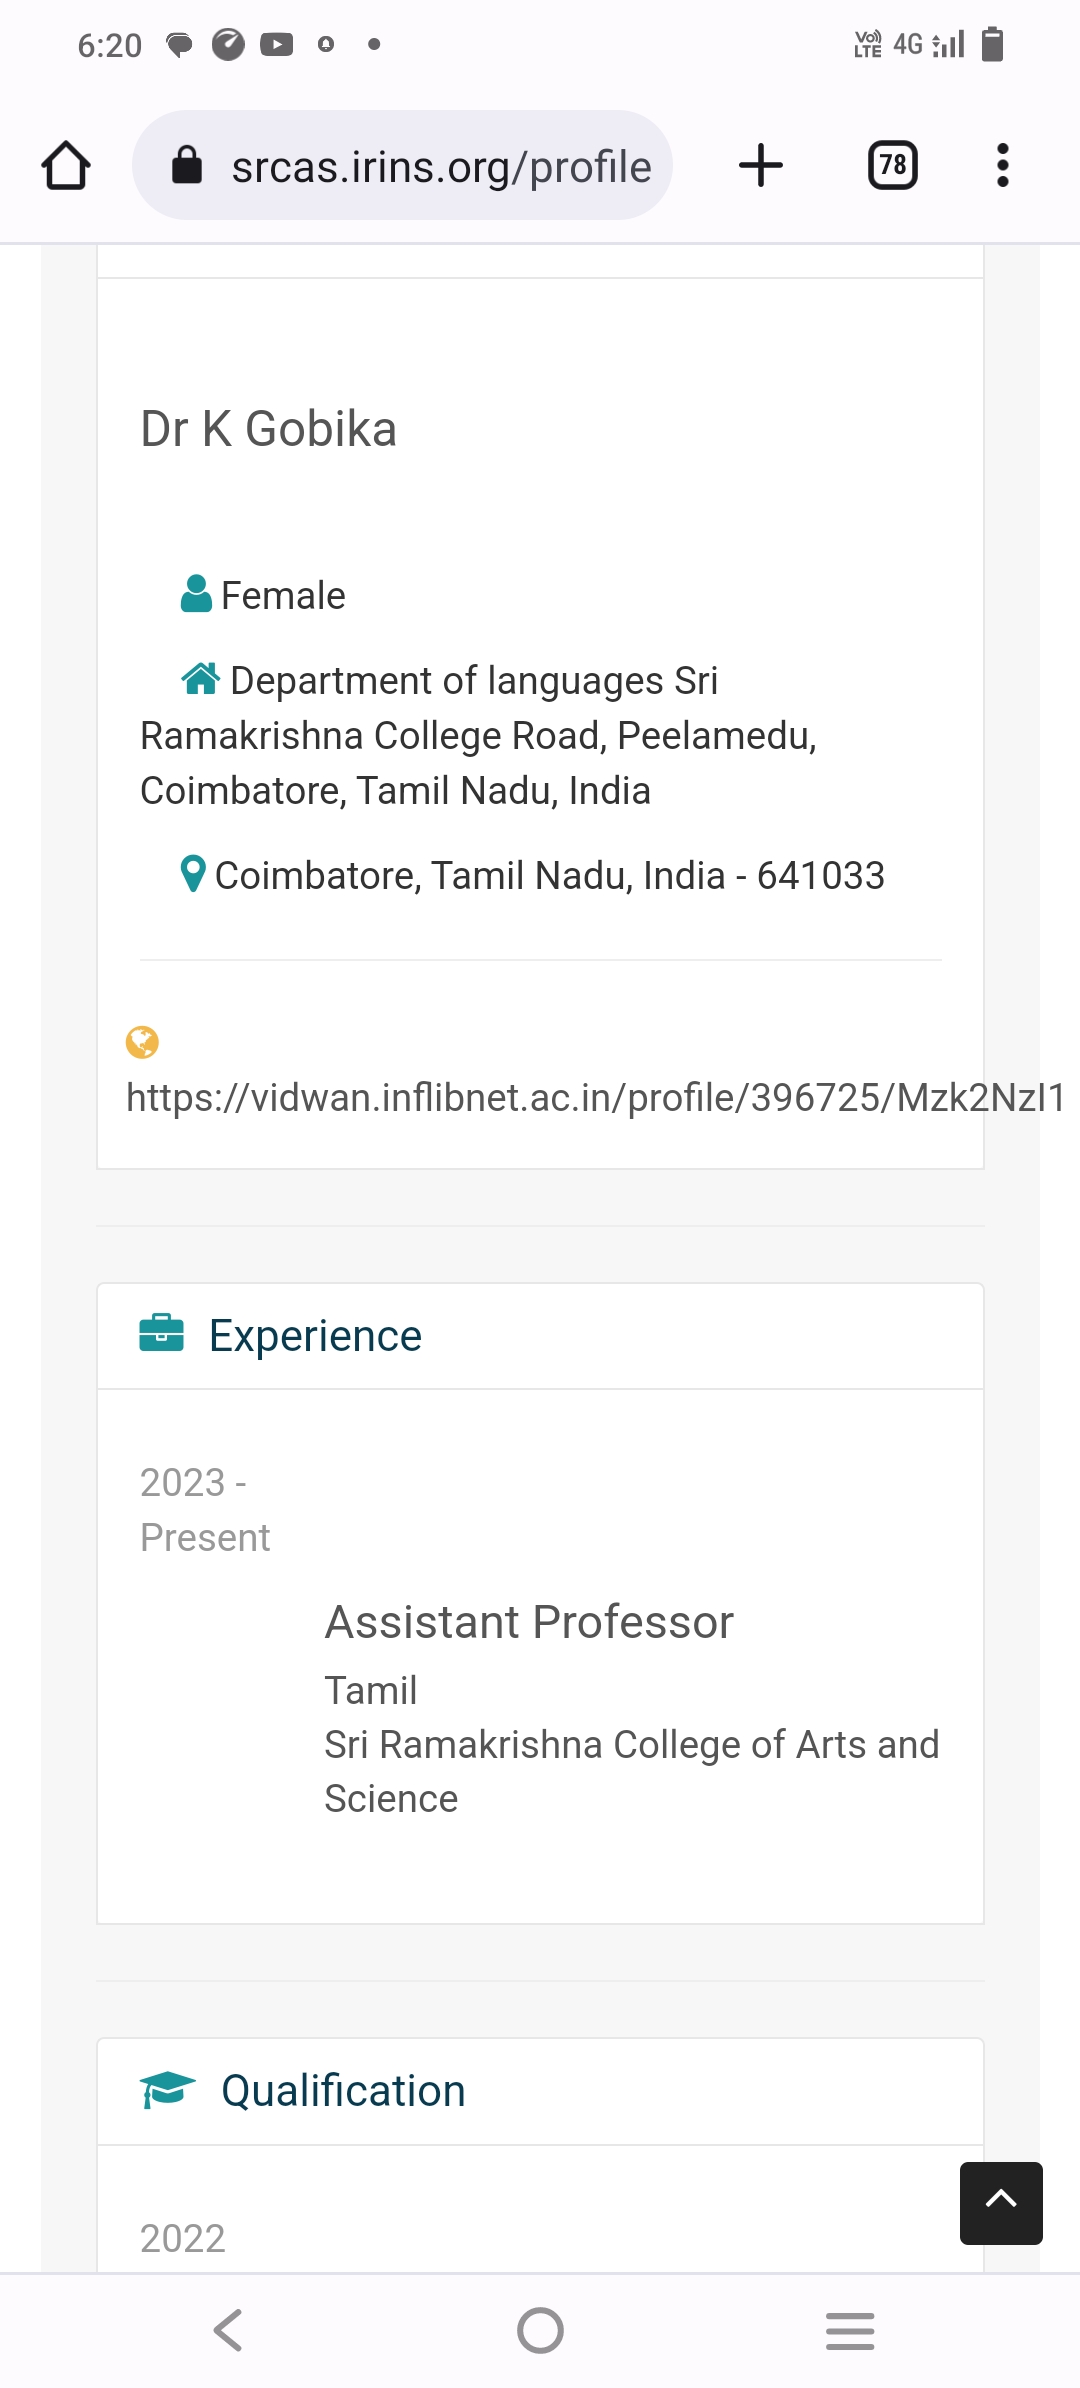Tap the browser home icon
The height and width of the screenshot is (2388, 1080).
(x=66, y=166)
